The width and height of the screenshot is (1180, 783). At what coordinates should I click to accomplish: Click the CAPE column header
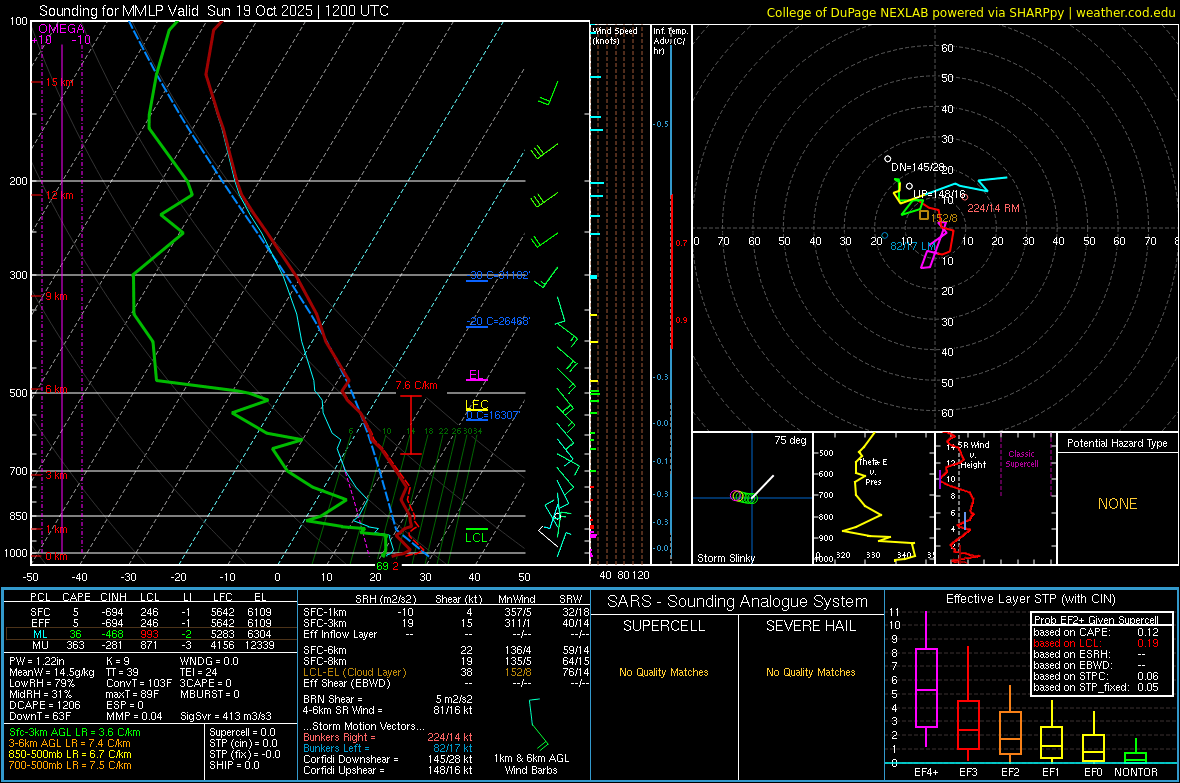tap(76, 597)
